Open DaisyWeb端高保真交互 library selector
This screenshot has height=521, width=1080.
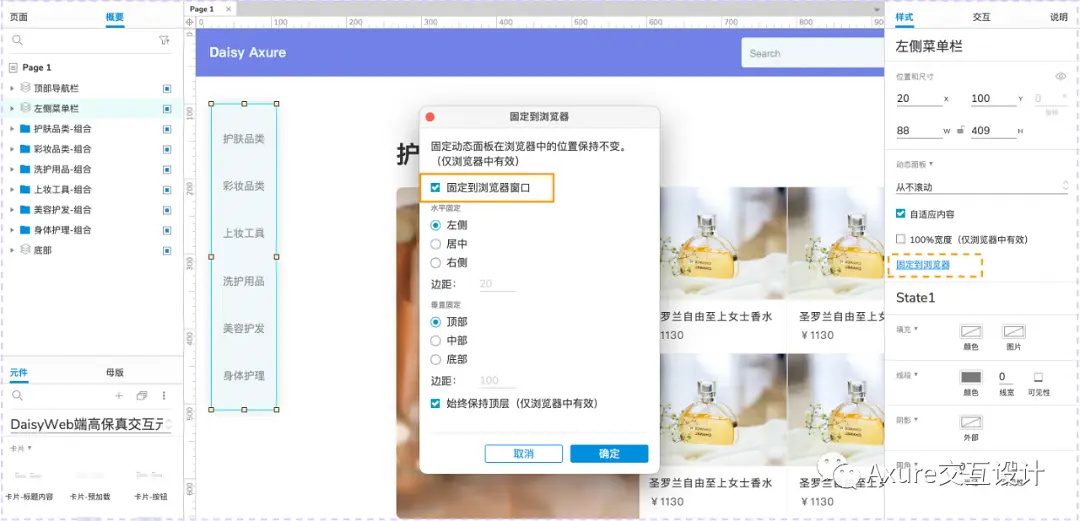(91, 425)
